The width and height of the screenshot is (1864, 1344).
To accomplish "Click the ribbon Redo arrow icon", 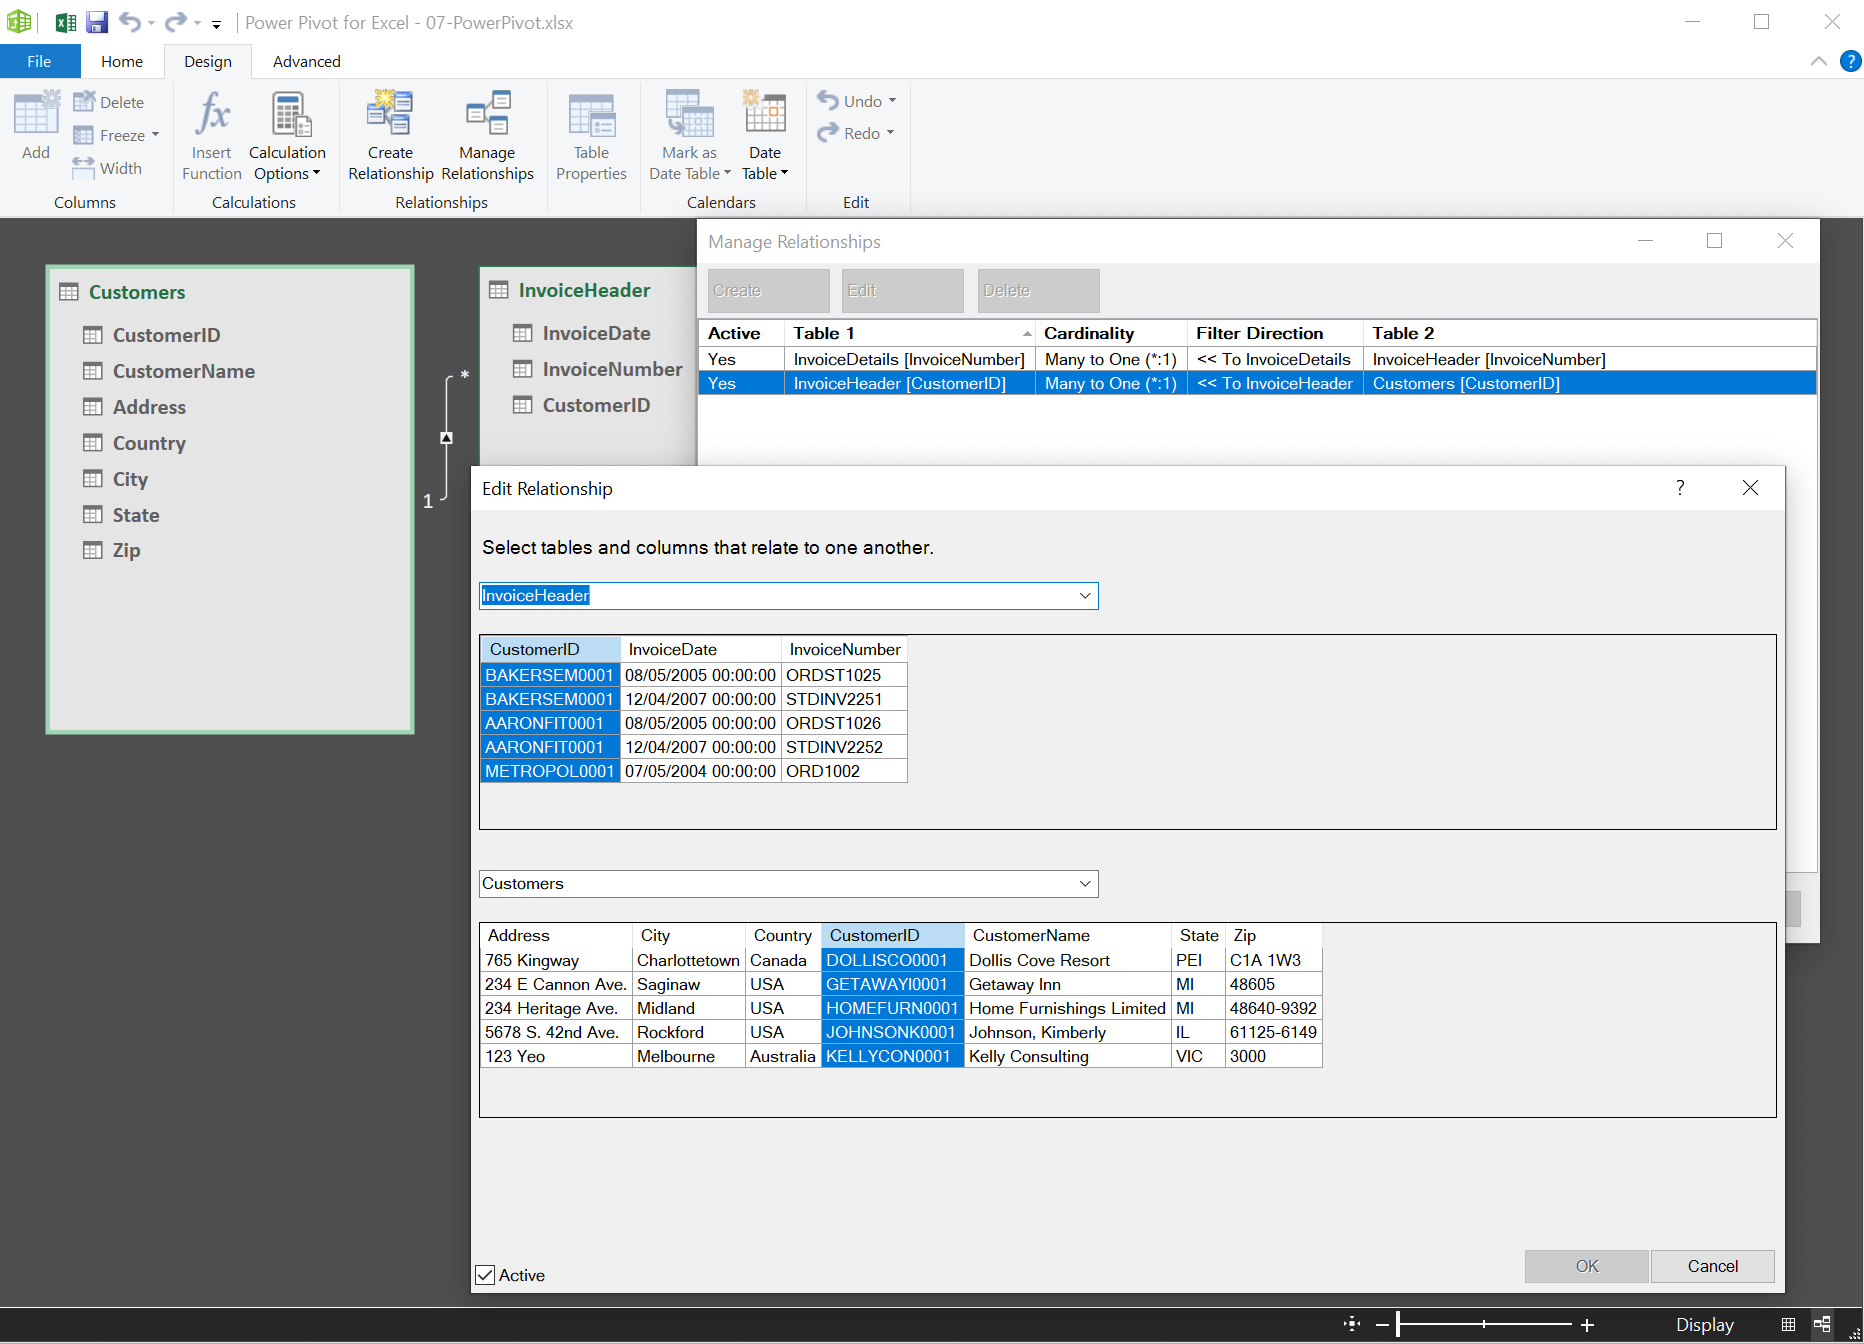I will (828, 132).
